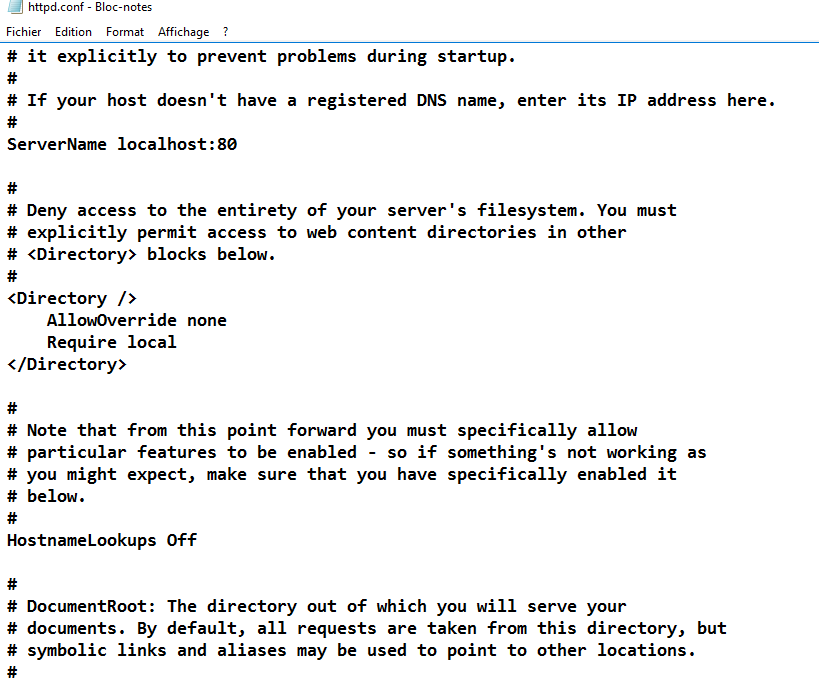This screenshot has height=694, width=819.
Task: Click the closing </Directory> tag
Action: point(67,364)
